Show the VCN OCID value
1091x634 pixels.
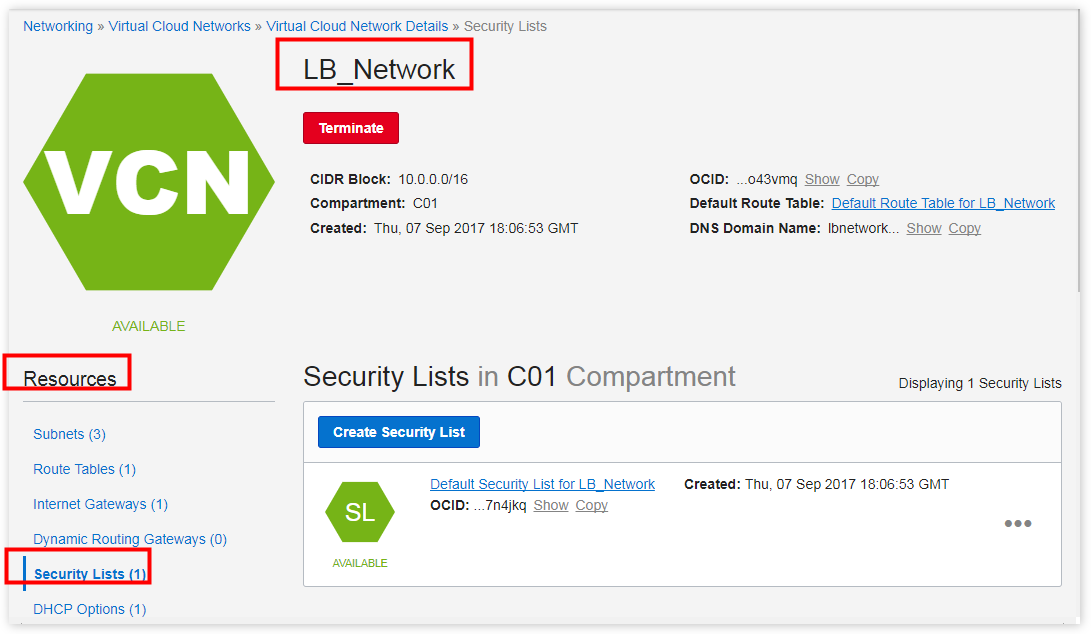[822, 179]
